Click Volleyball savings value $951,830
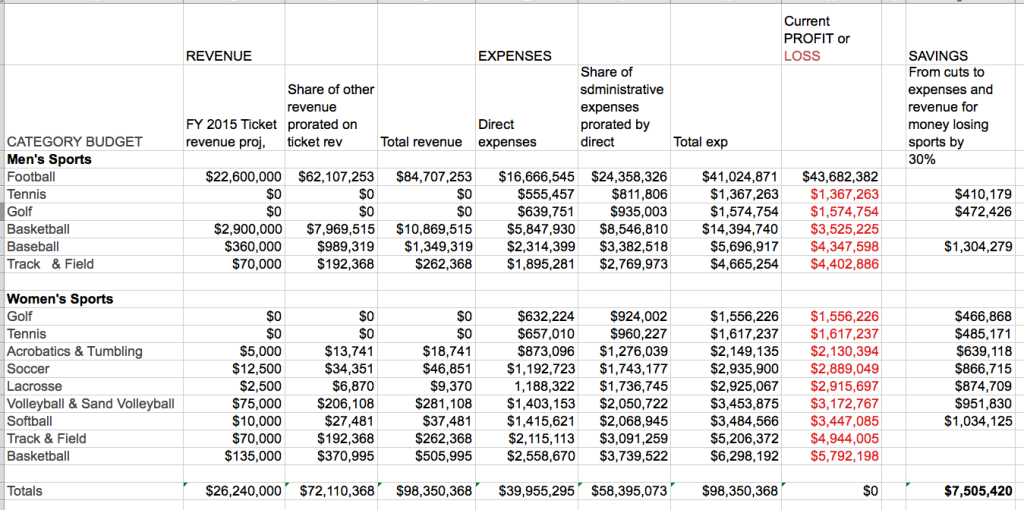The height and width of the screenshot is (510, 1024). (984, 404)
